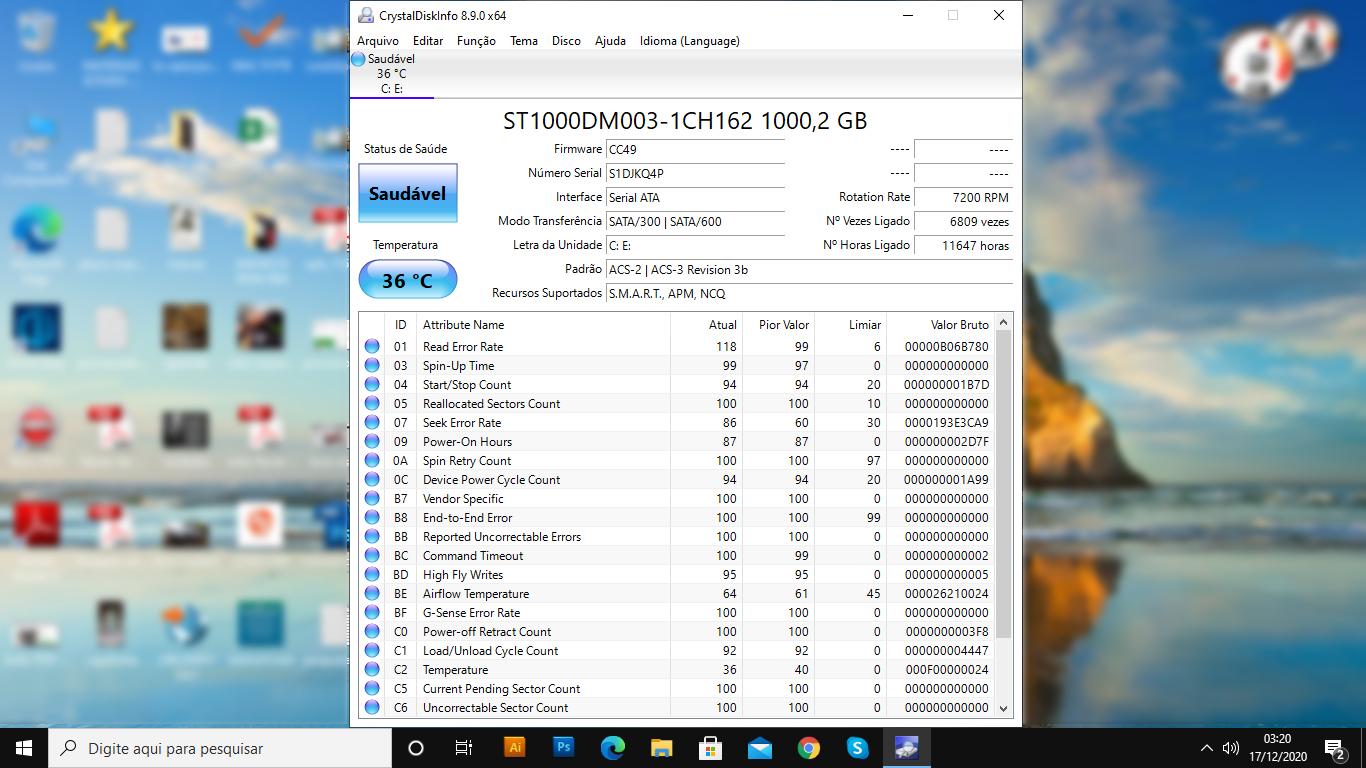1366x768 pixels.
Task: Click the serial number field S1DJKQ4P
Action: tap(695, 174)
